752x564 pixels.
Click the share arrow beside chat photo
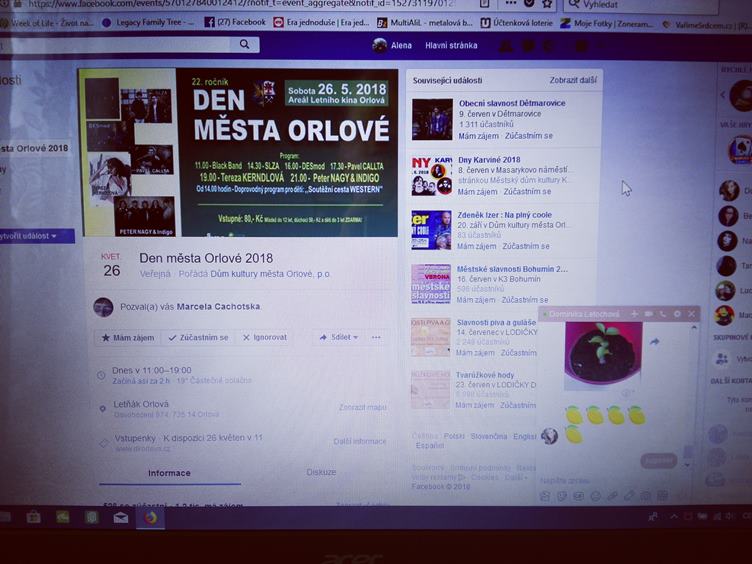[654, 341]
